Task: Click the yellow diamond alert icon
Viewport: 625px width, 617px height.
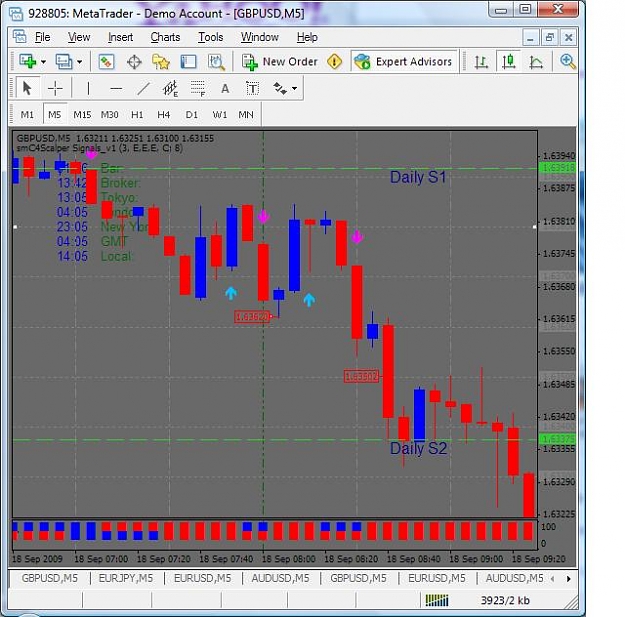Action: coord(334,62)
